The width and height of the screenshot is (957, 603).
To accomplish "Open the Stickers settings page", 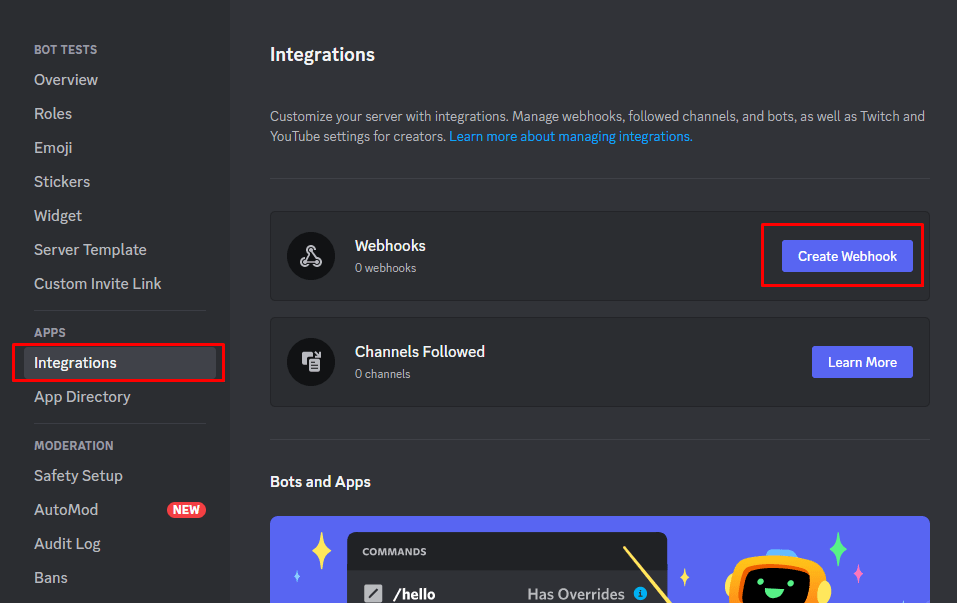I will pyautogui.click(x=62, y=181).
